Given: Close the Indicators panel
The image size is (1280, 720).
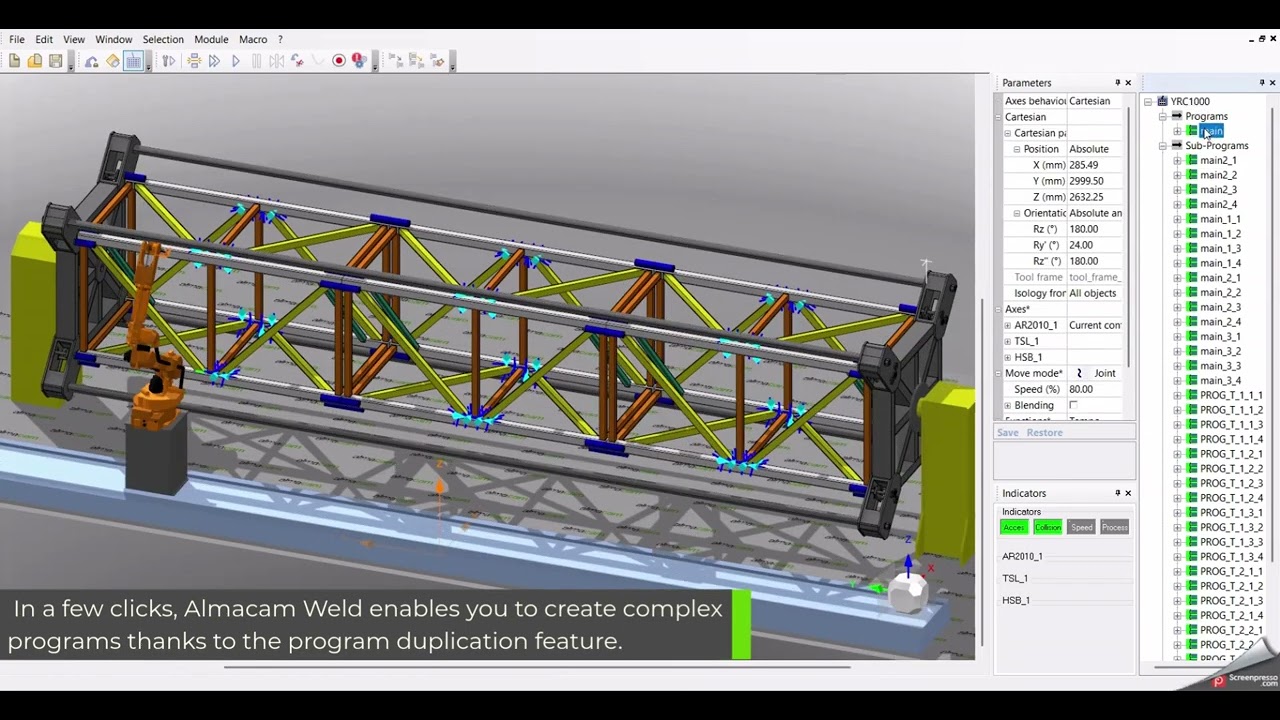Looking at the screenshot, I should click(x=1128, y=493).
